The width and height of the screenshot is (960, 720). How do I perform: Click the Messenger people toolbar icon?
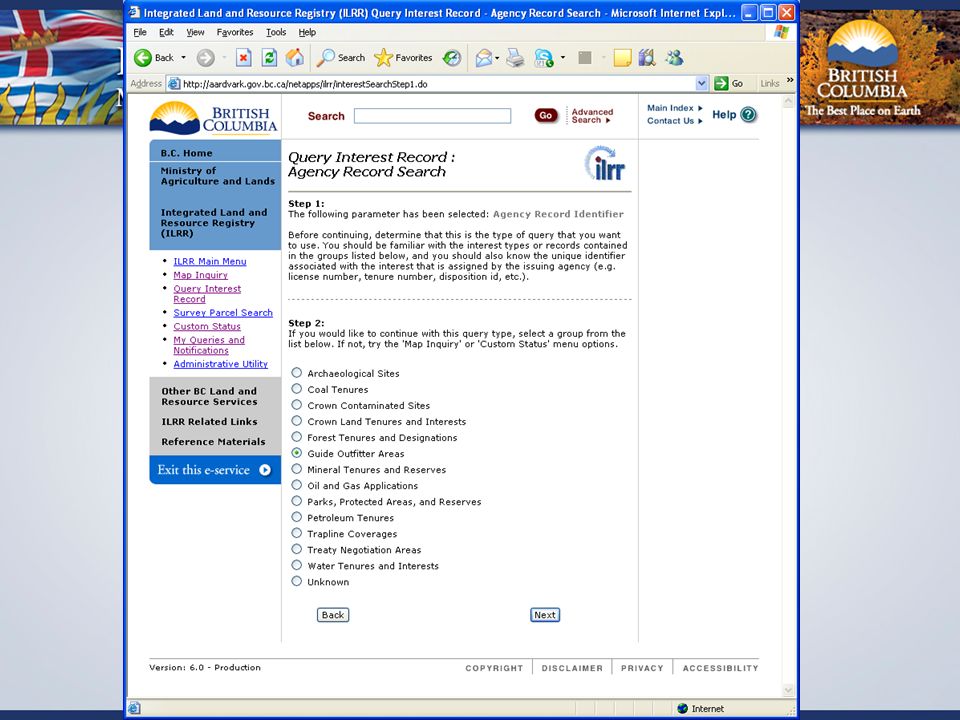[675, 58]
